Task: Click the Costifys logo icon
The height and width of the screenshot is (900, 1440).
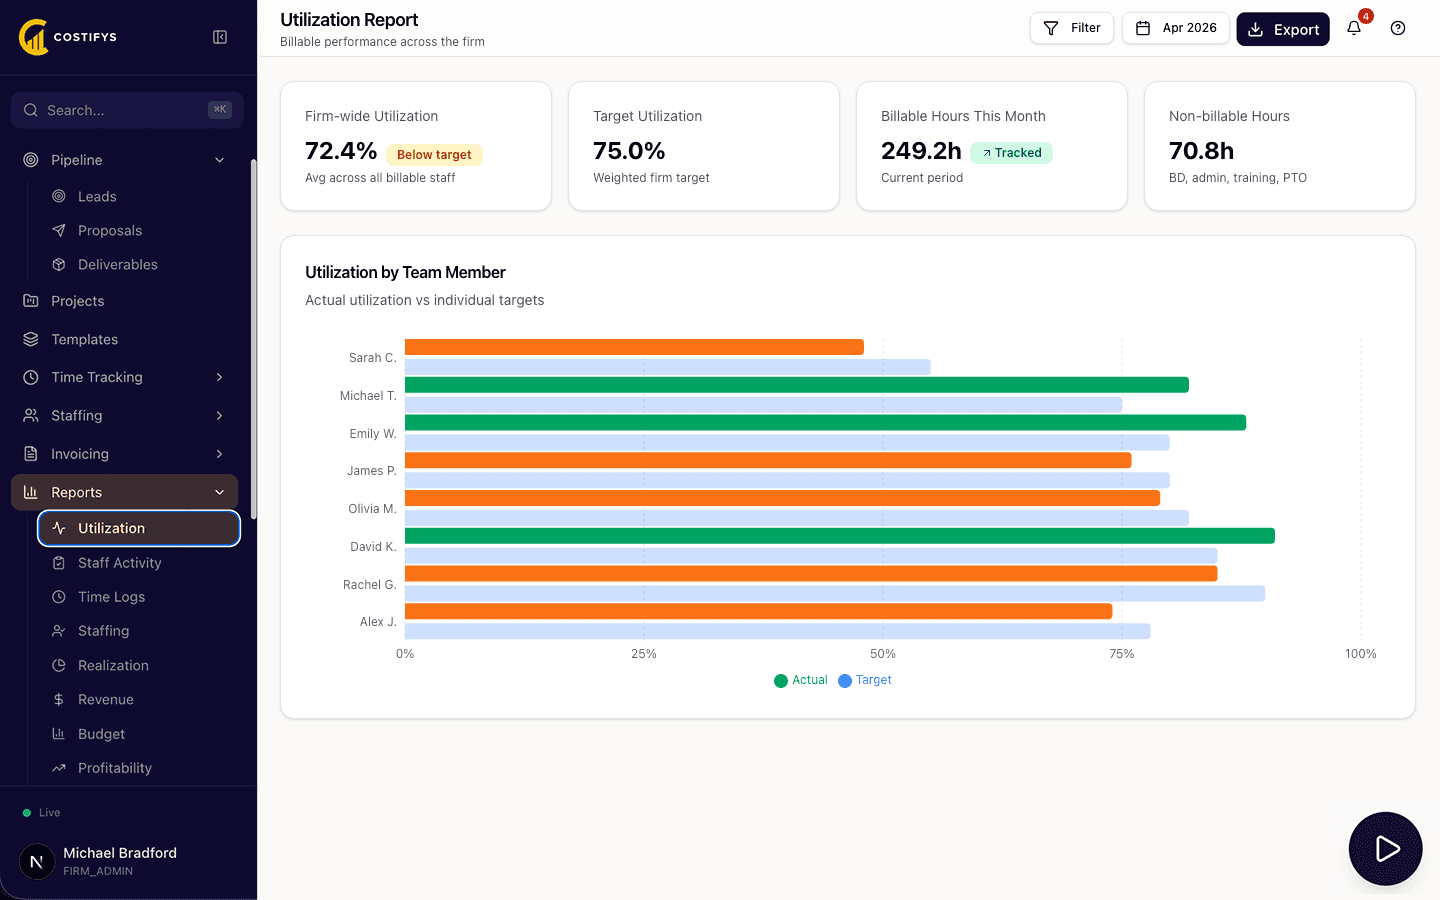Action: tap(33, 37)
